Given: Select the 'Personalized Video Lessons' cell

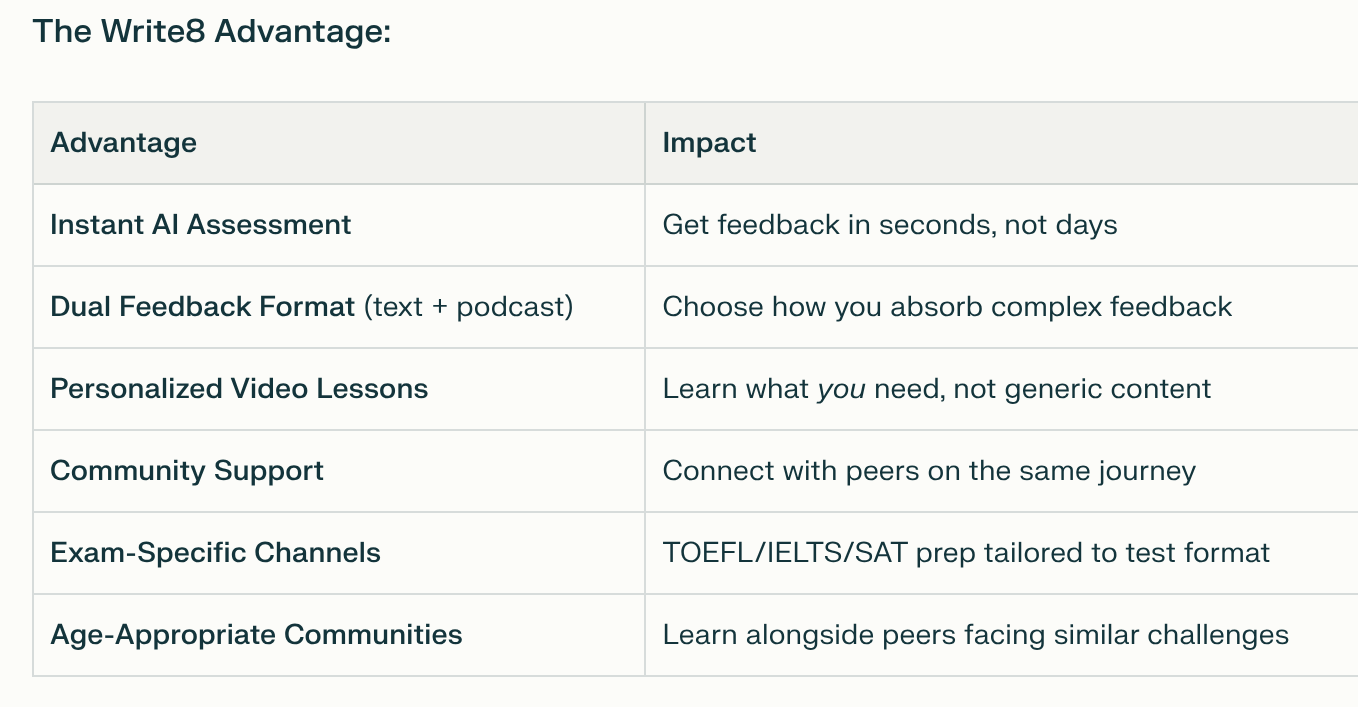Looking at the screenshot, I should click(x=239, y=388).
